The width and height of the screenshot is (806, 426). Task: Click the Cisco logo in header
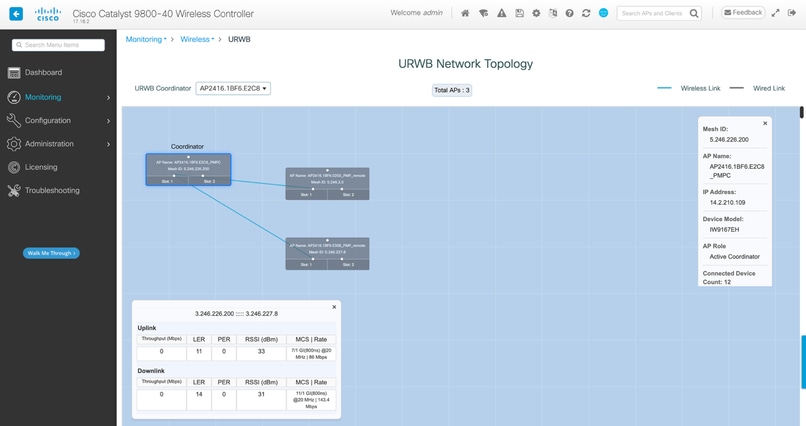[48, 14]
